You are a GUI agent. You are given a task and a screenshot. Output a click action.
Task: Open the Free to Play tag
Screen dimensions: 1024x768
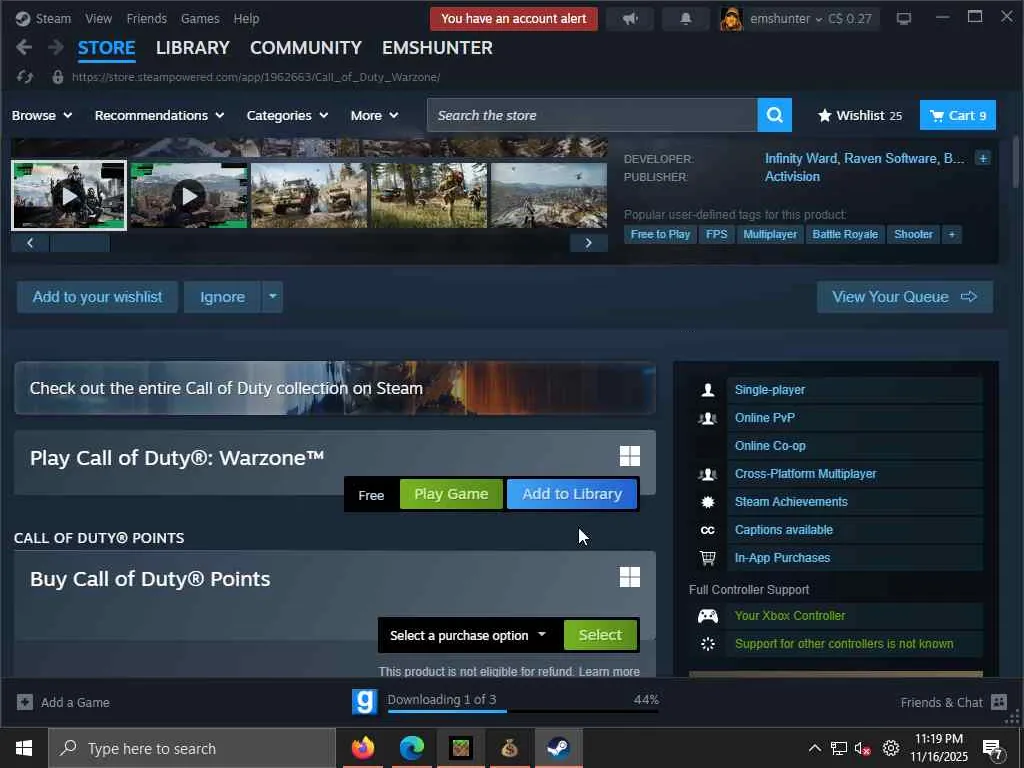[660, 234]
